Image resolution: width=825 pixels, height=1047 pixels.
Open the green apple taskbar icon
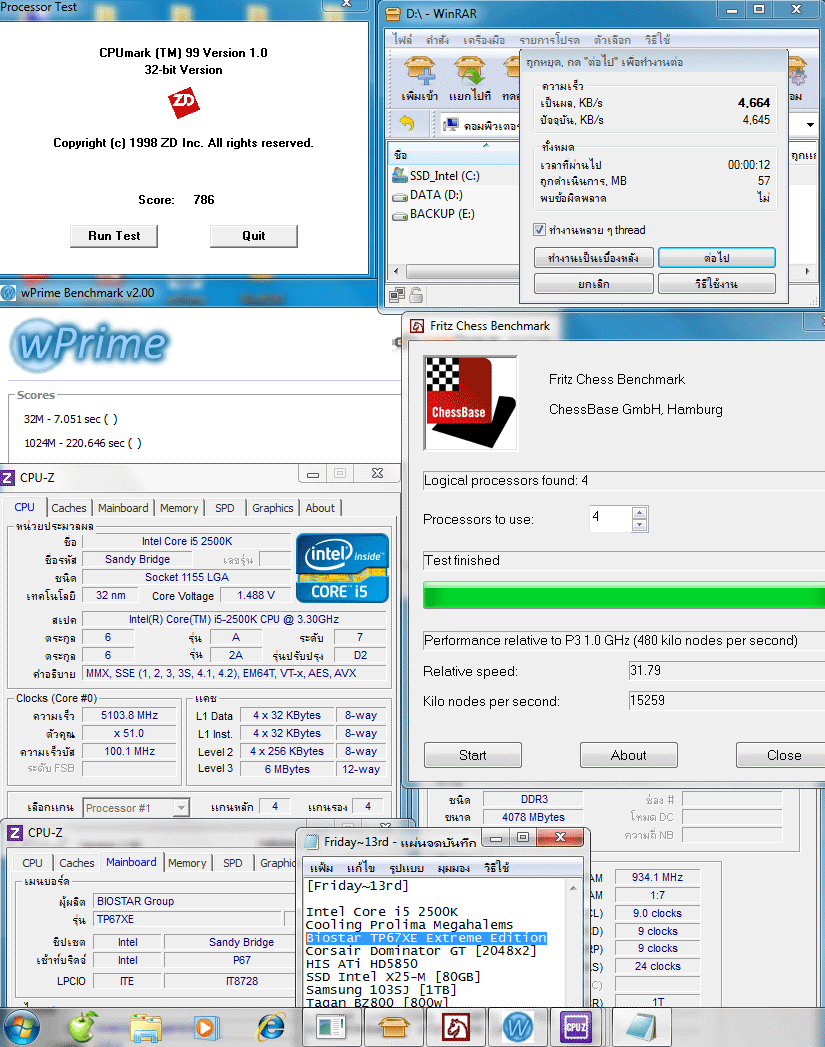pyautogui.click(x=83, y=1027)
